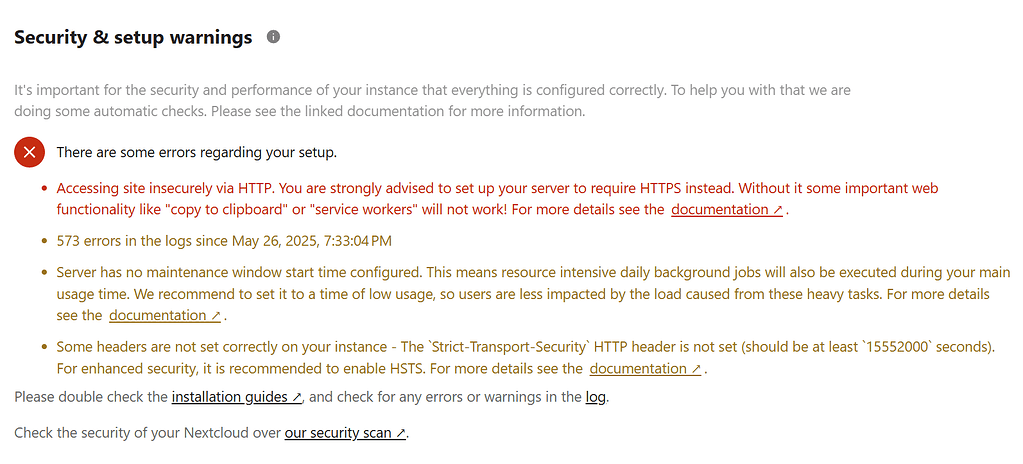
Task: Click the bullet before the maintenance window warning
Action: (44, 273)
